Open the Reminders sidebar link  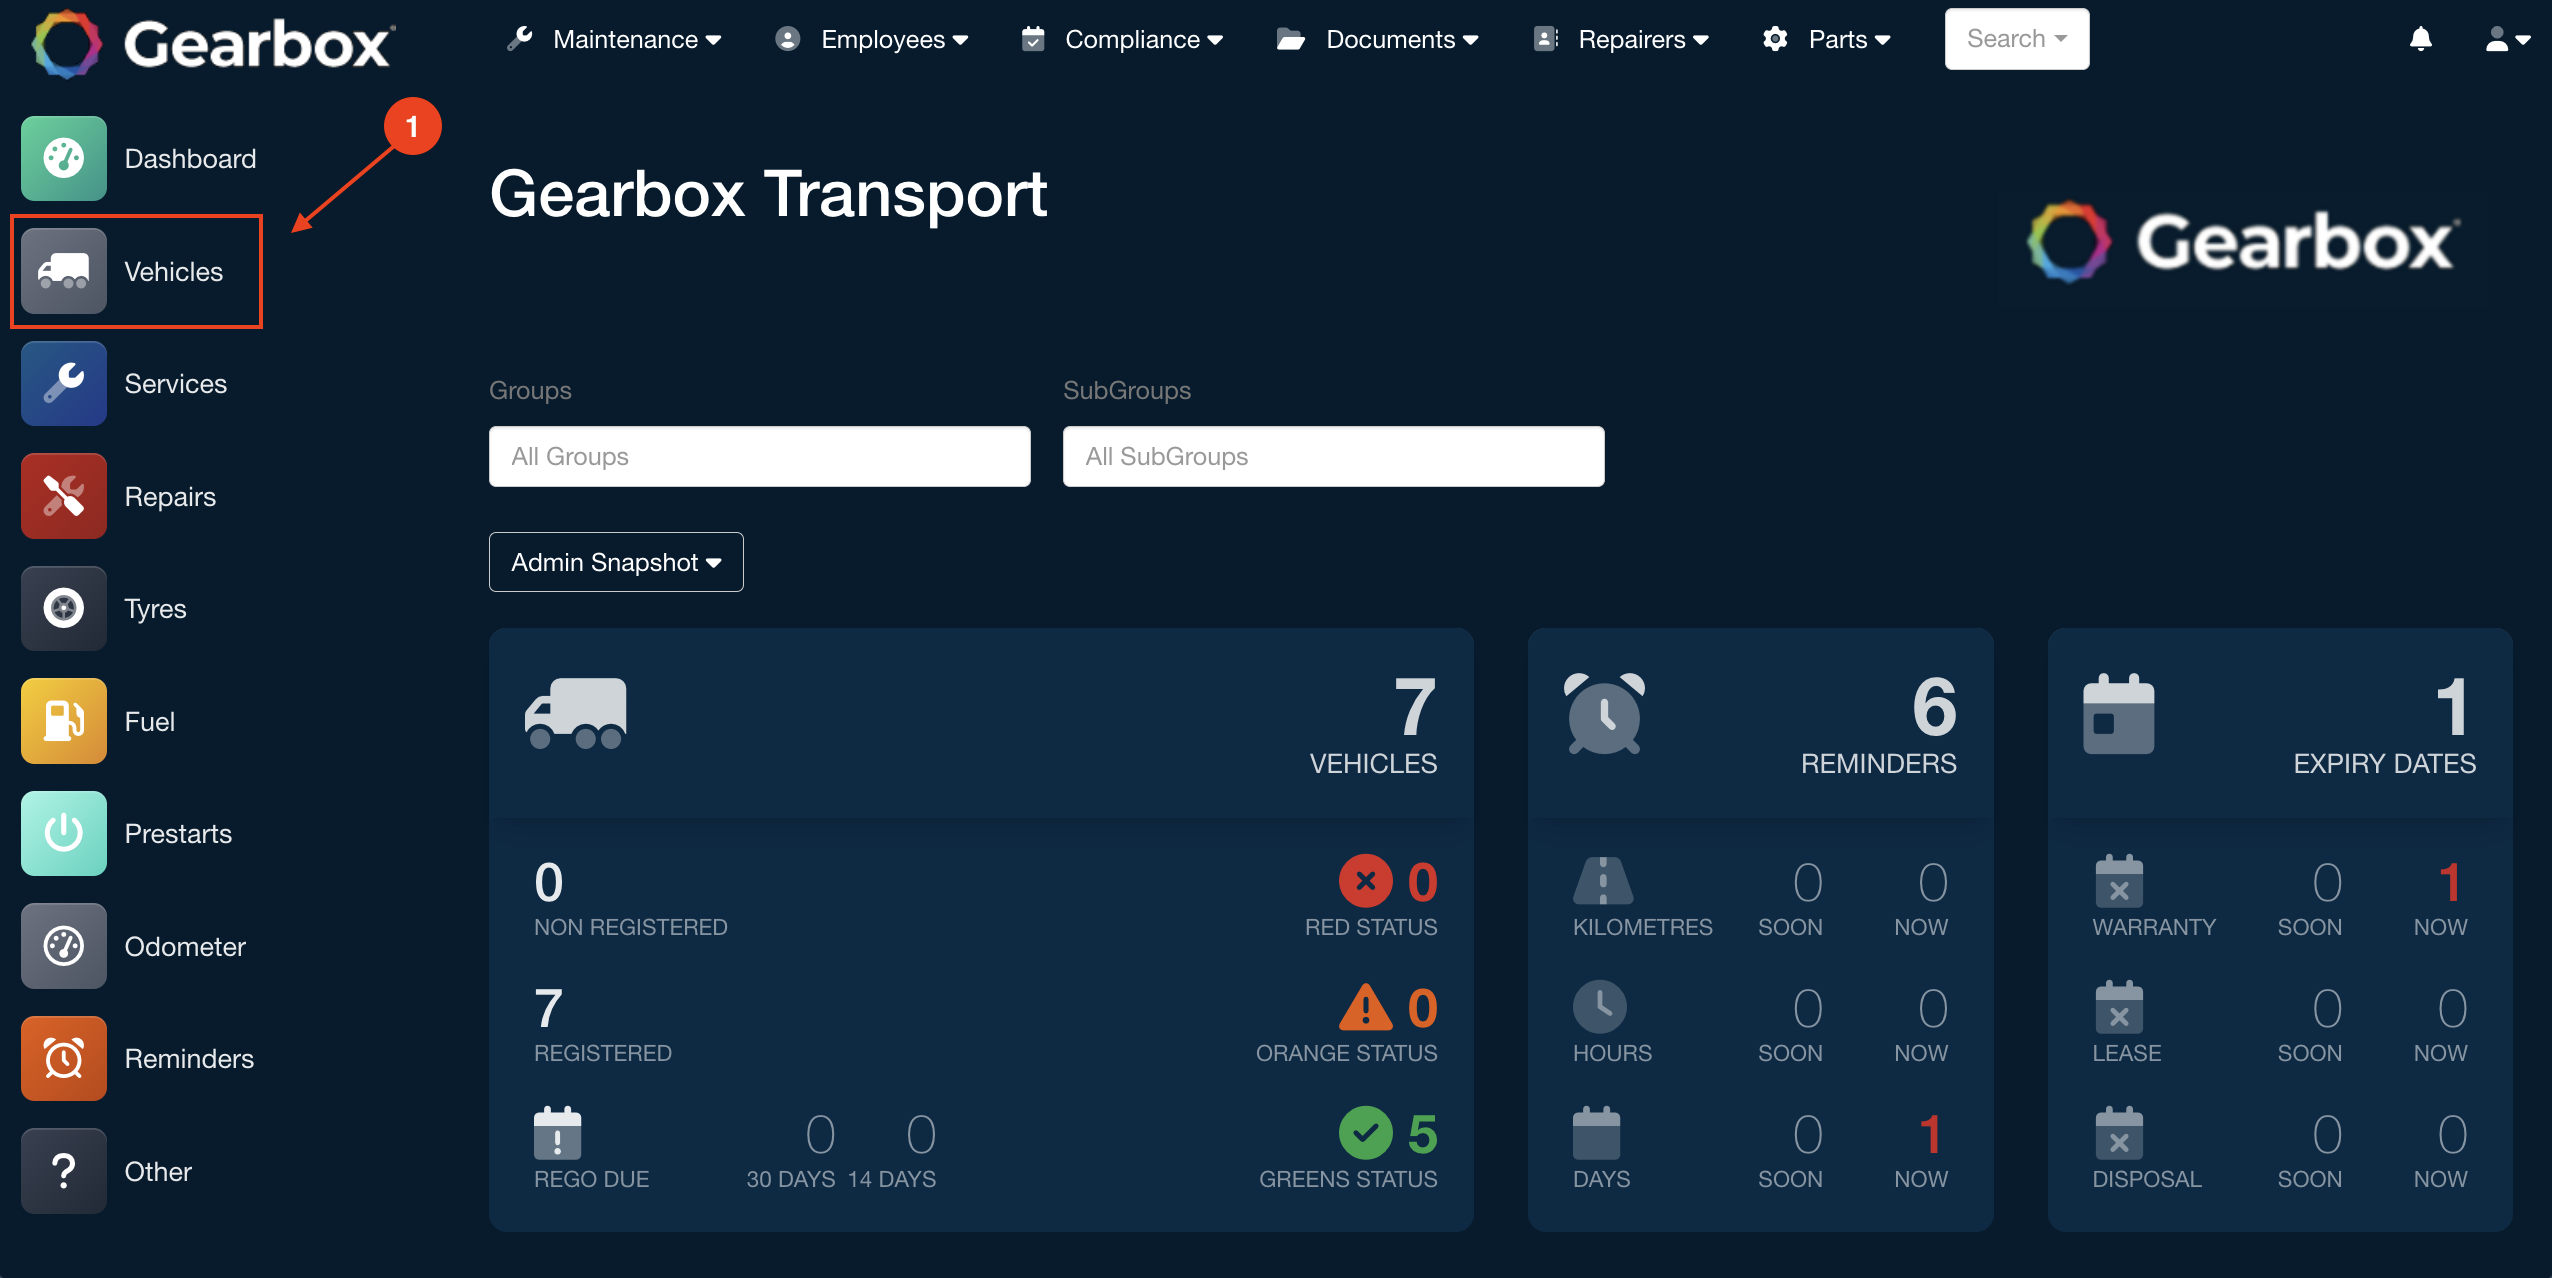189,1058
